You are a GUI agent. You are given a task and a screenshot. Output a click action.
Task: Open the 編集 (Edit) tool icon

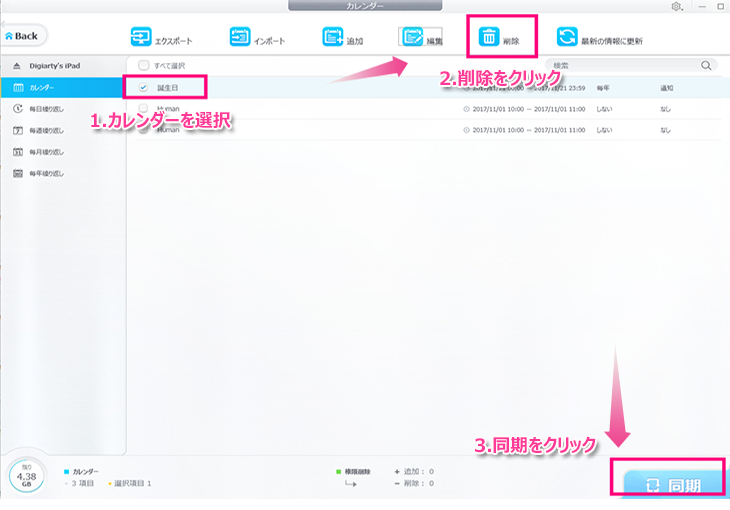[x=412, y=37]
